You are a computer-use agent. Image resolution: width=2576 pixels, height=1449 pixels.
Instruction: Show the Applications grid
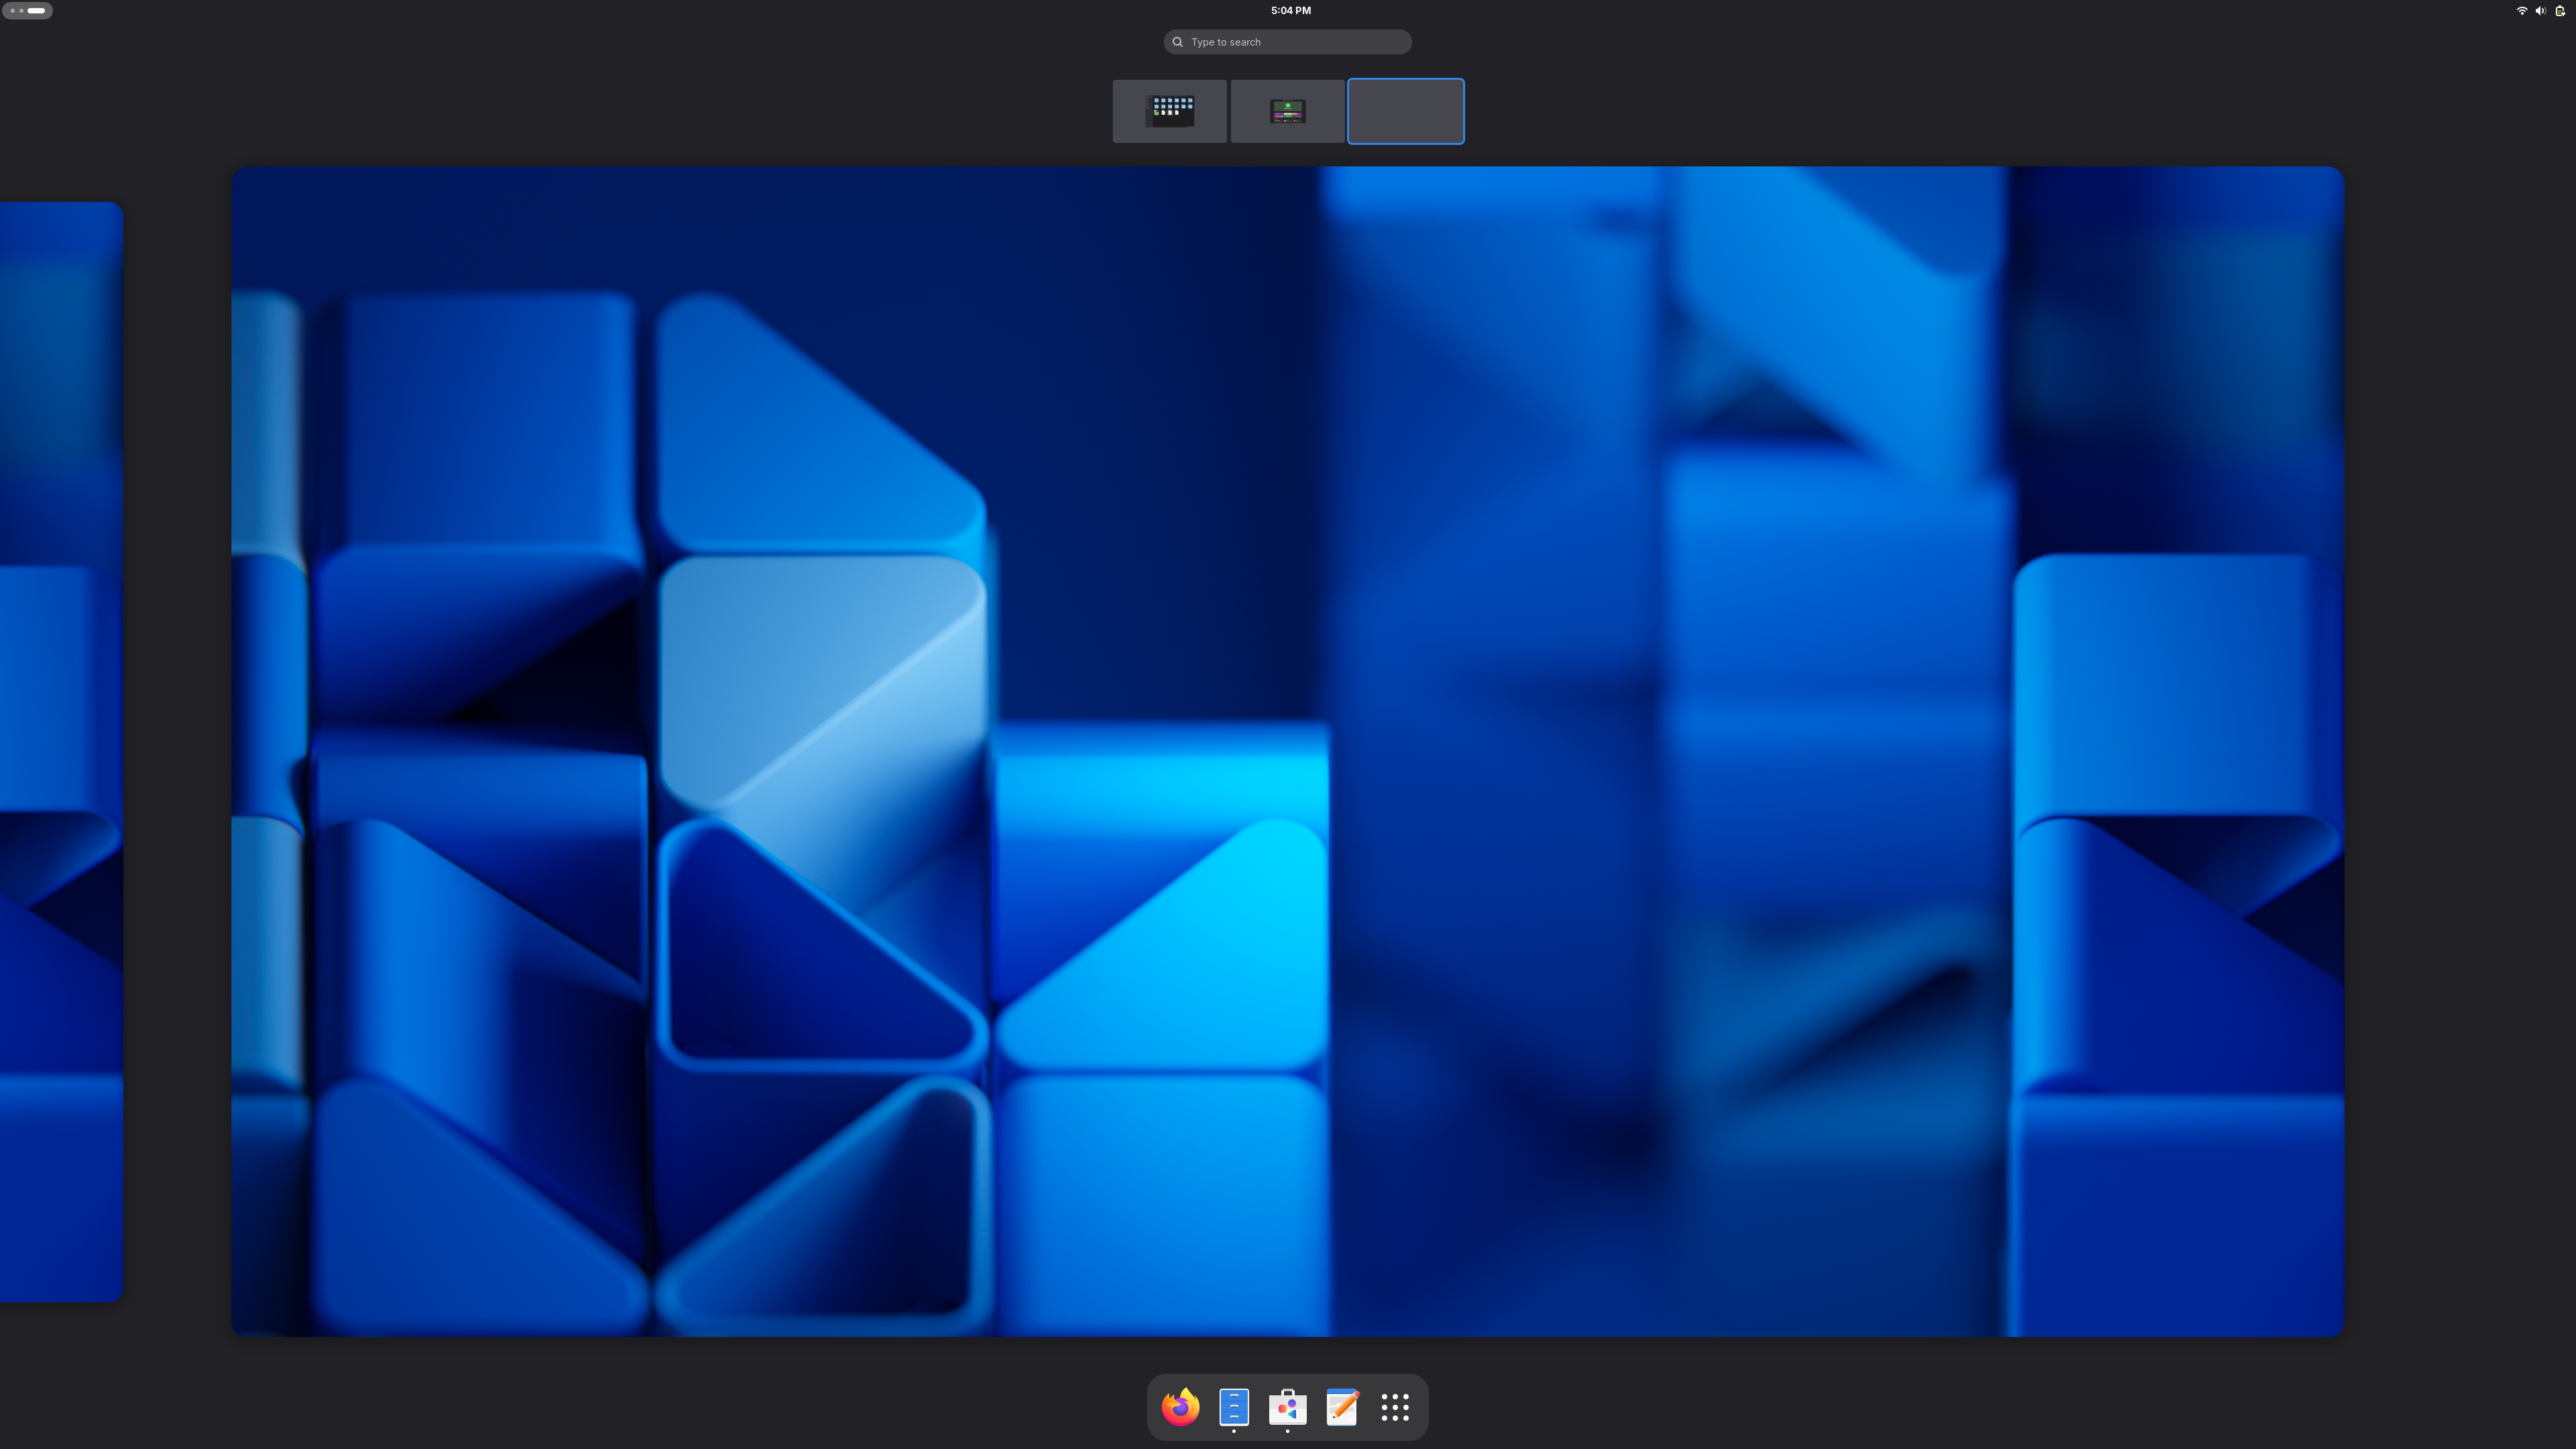click(1395, 1406)
